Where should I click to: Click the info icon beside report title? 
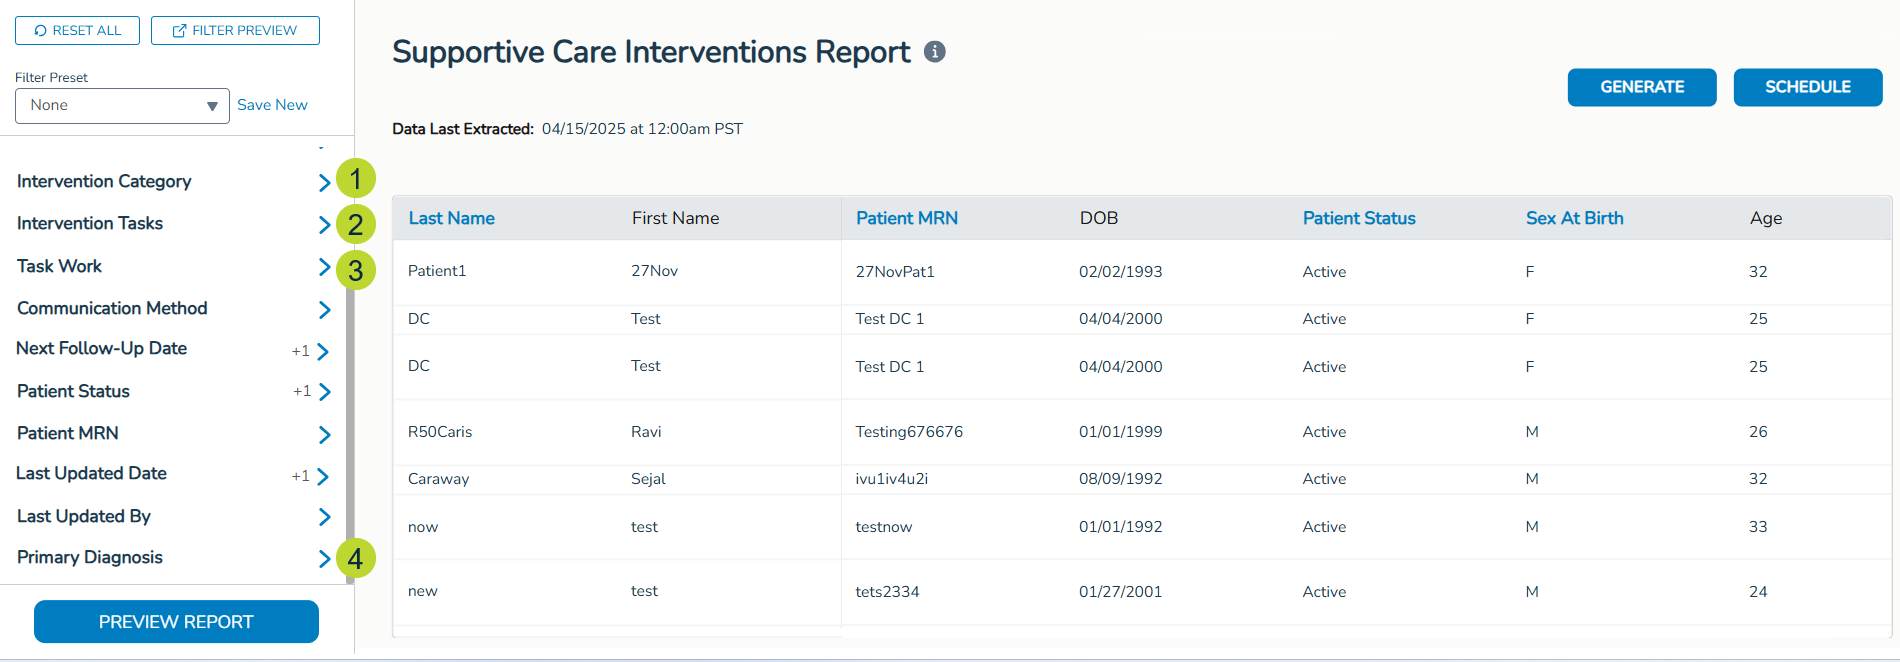pyautogui.click(x=934, y=52)
